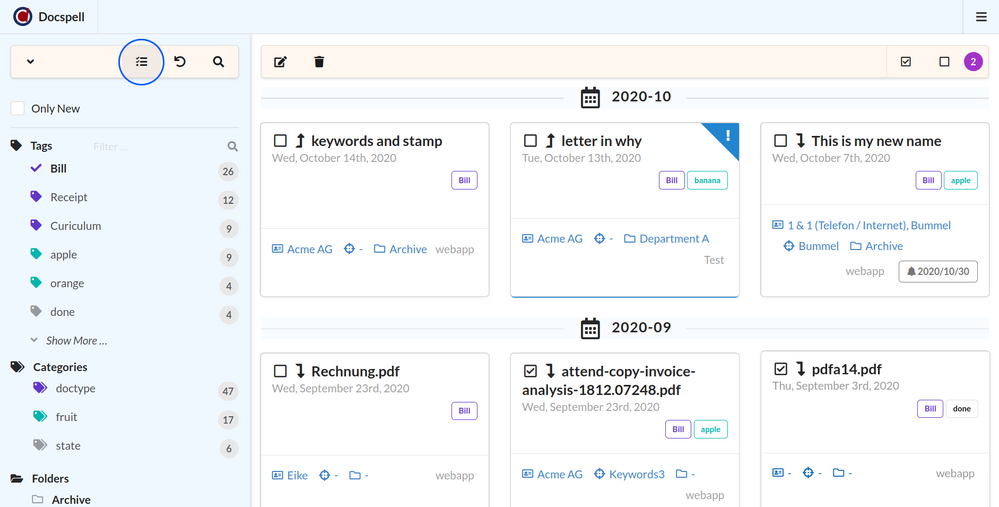
Task: Click the select-all checked box icon
Action: coord(906,62)
